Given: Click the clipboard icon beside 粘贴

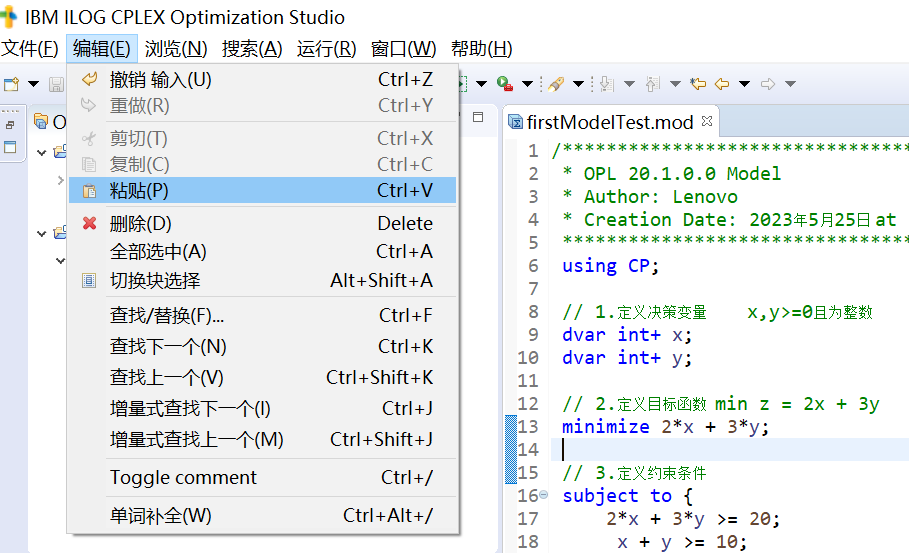Looking at the screenshot, I should (x=89, y=191).
